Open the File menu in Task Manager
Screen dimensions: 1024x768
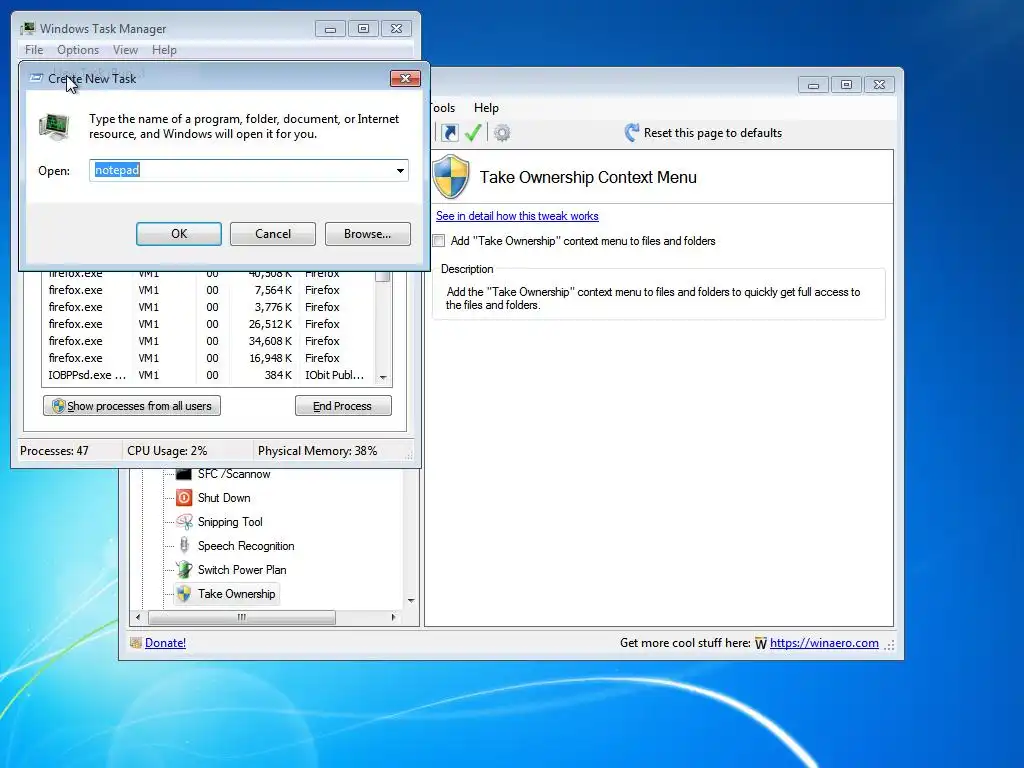34,50
